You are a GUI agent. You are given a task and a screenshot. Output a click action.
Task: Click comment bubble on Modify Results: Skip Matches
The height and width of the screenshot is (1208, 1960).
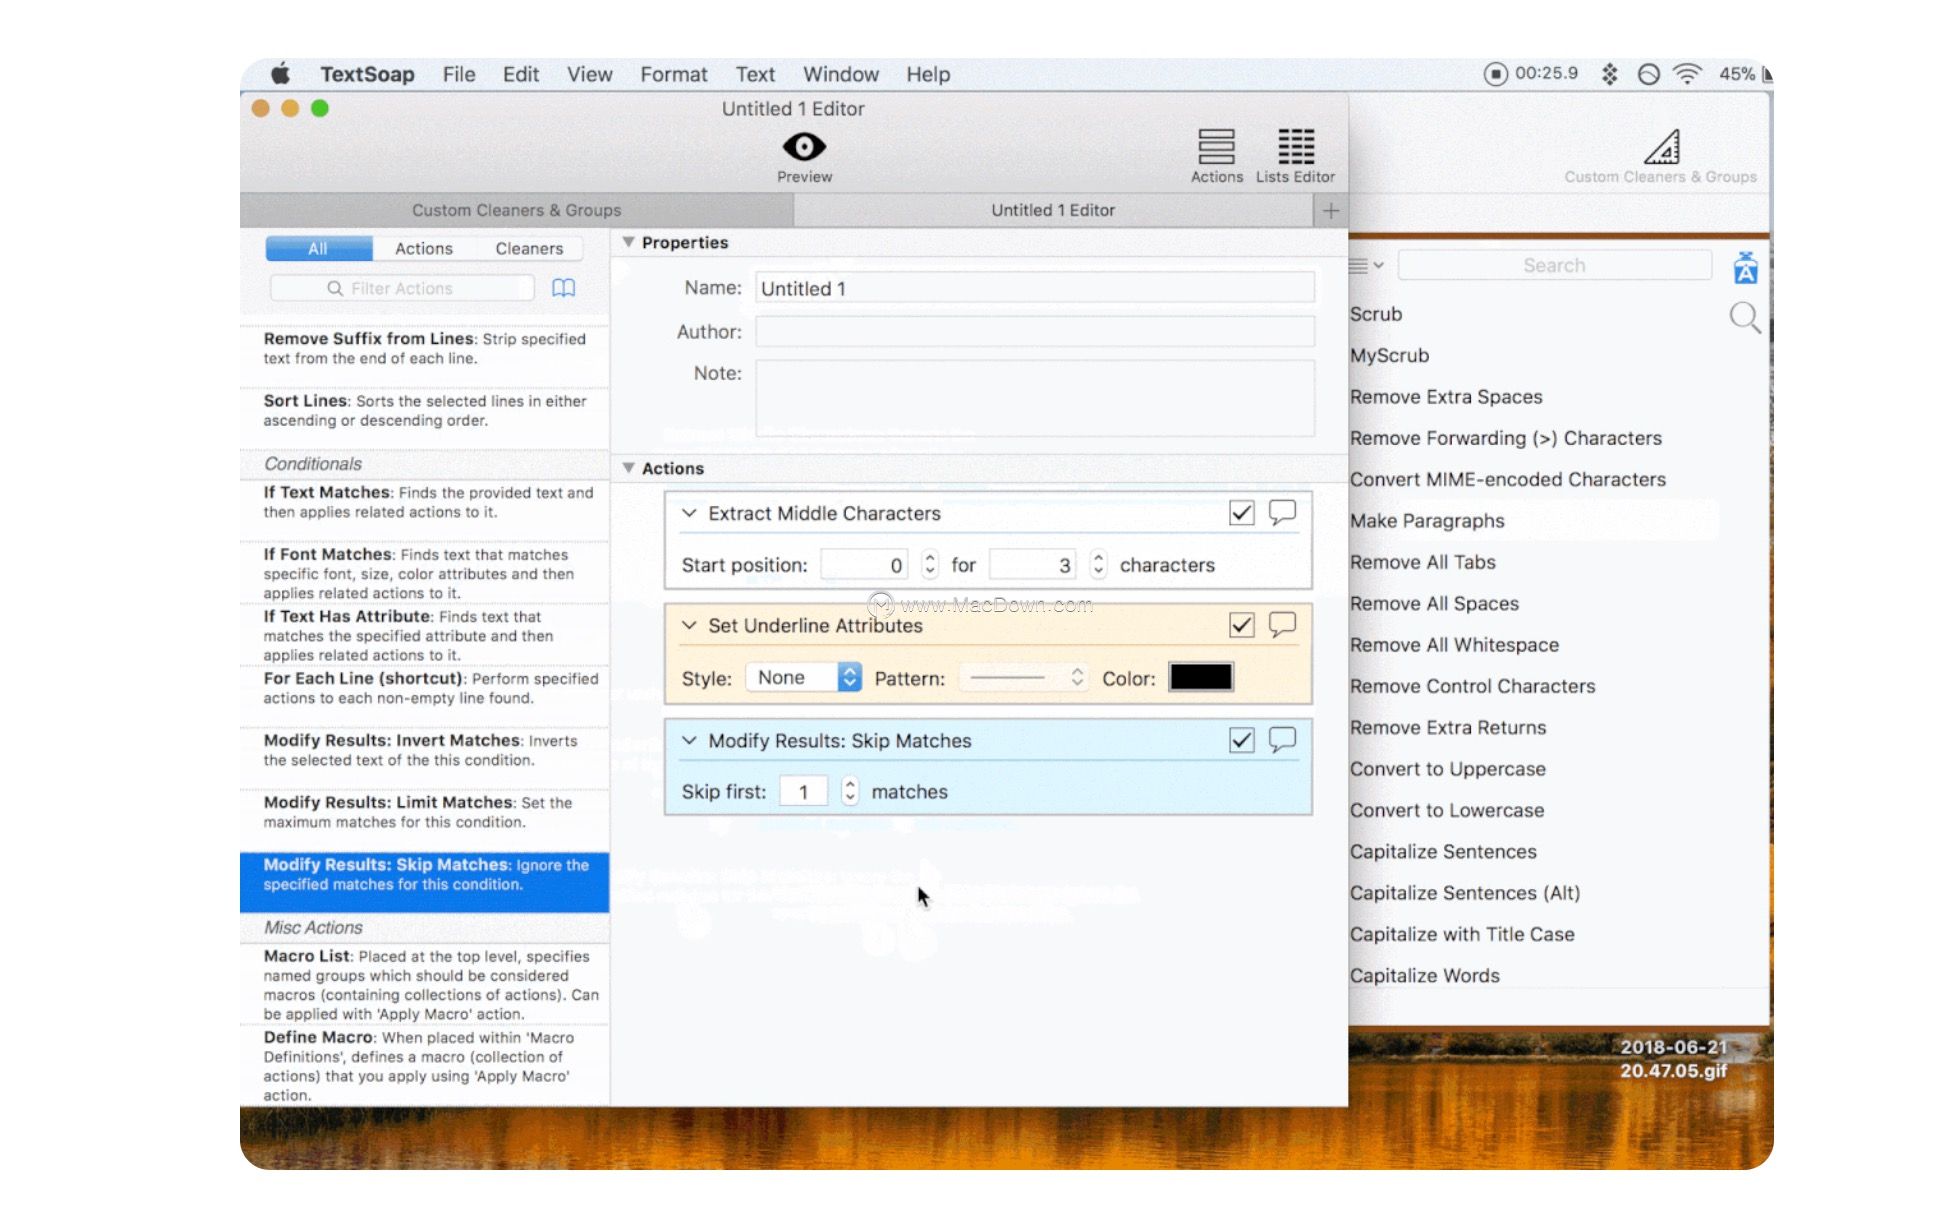pyautogui.click(x=1282, y=739)
